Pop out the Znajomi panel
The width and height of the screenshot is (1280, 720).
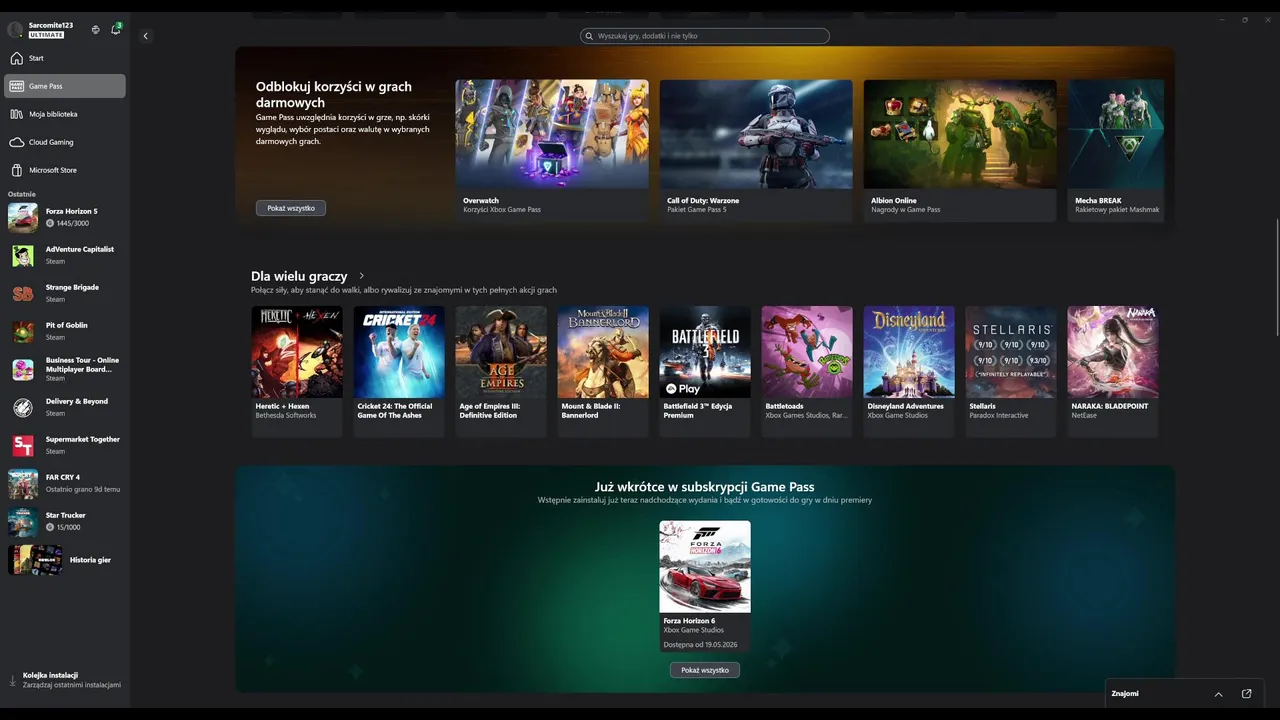pos(1246,693)
